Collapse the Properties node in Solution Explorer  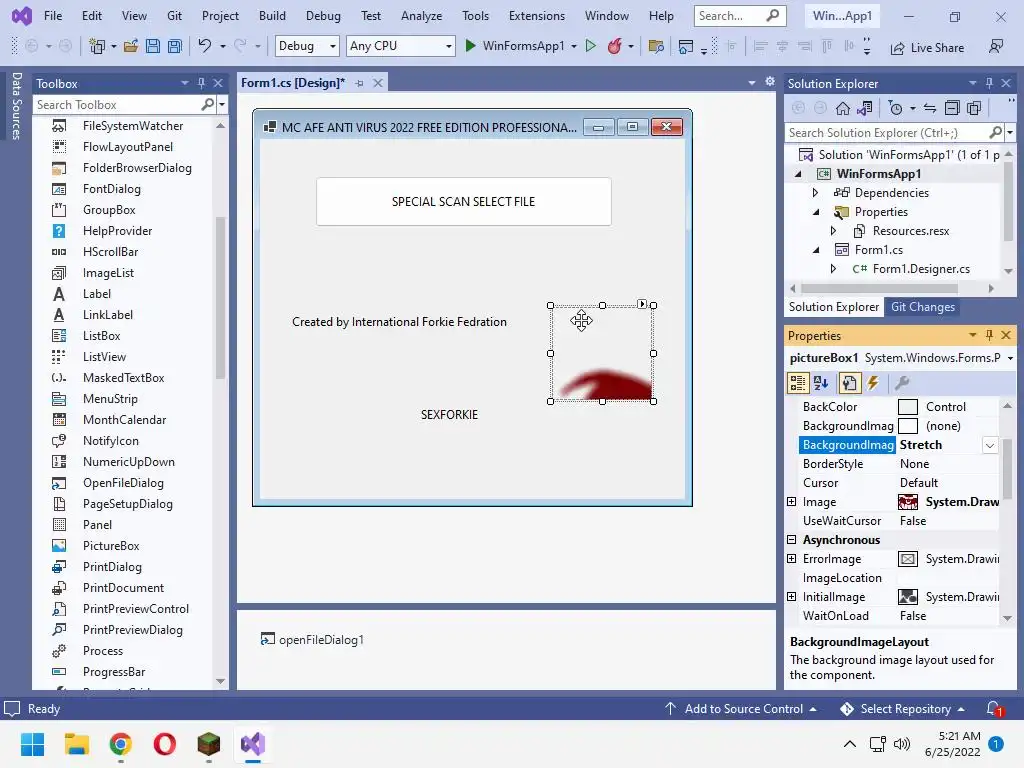click(x=816, y=212)
